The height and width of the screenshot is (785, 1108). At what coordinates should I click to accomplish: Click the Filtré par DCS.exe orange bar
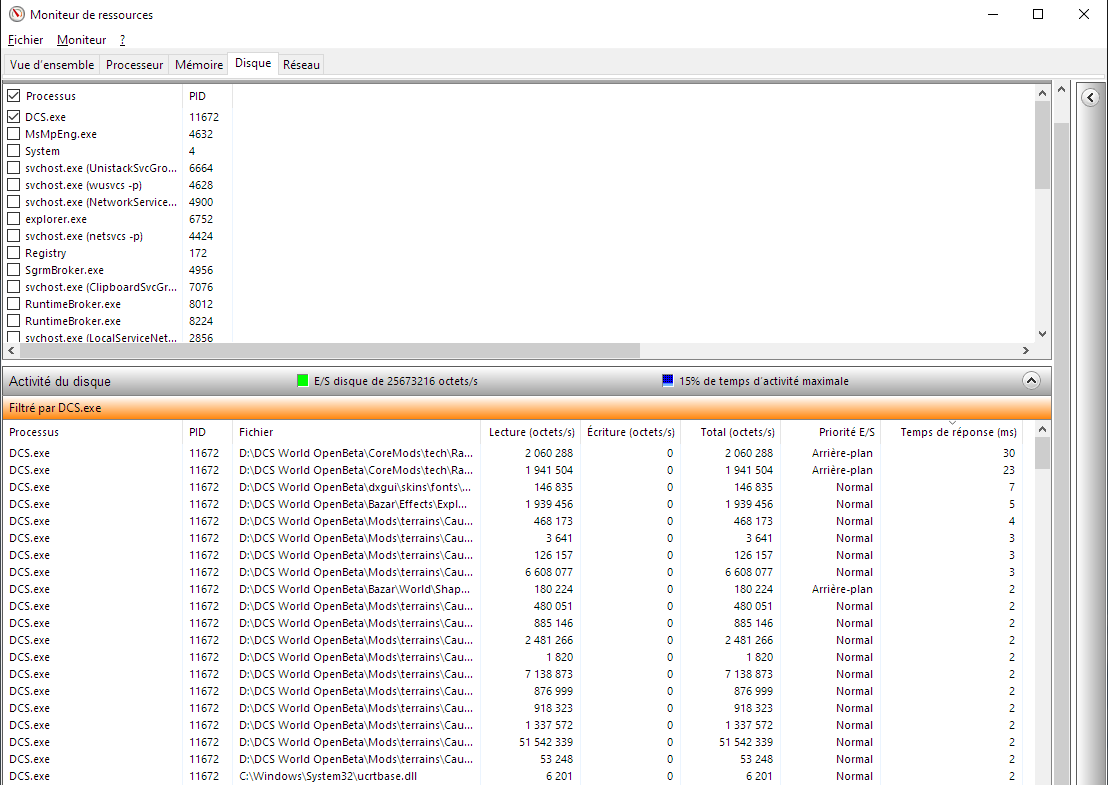click(526, 408)
